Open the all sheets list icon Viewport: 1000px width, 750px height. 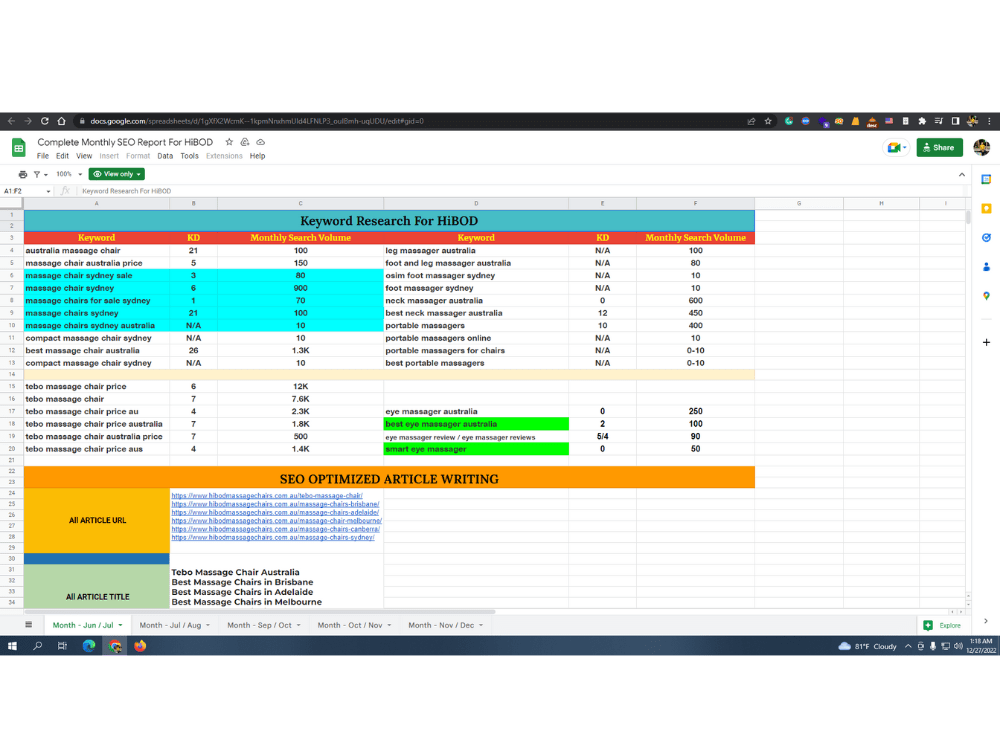[x=29, y=625]
